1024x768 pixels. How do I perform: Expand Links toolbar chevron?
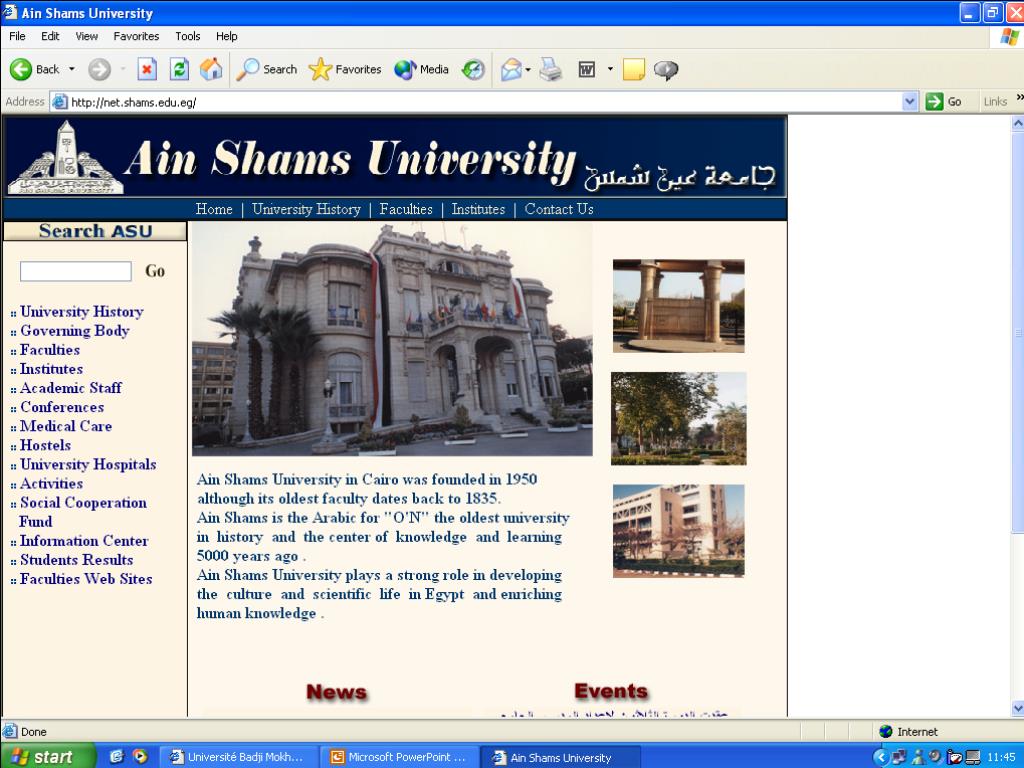tap(1019, 98)
